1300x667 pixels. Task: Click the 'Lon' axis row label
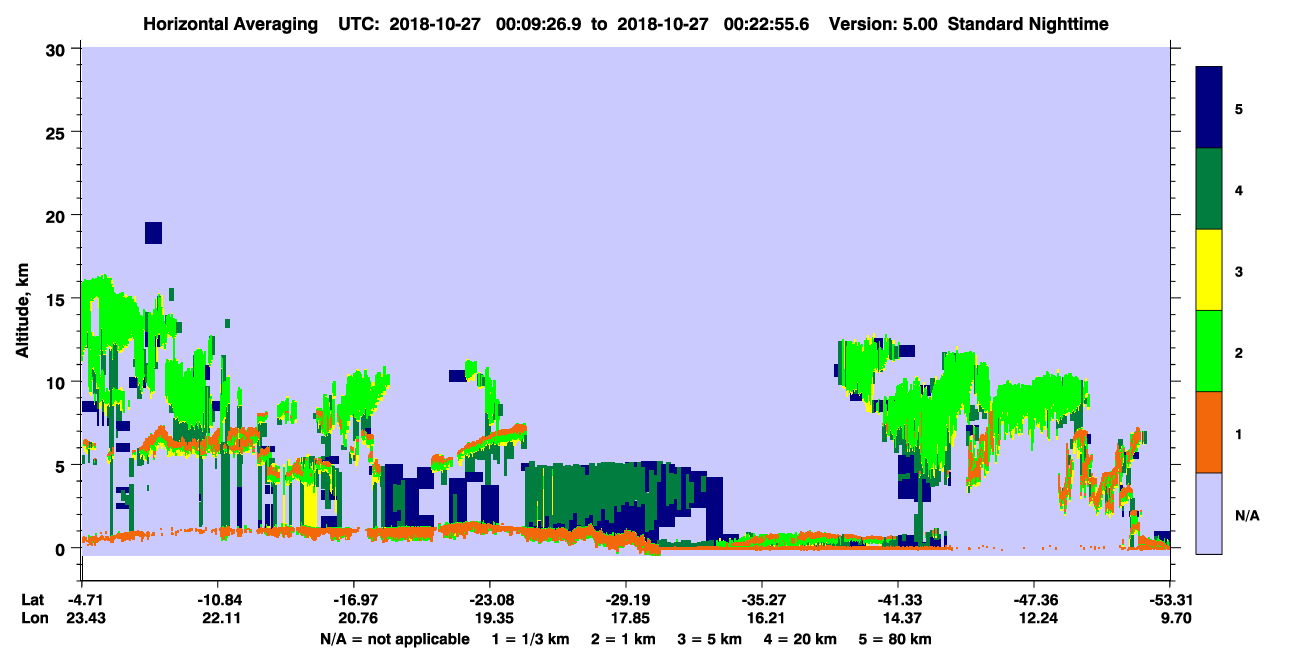tap(34, 619)
